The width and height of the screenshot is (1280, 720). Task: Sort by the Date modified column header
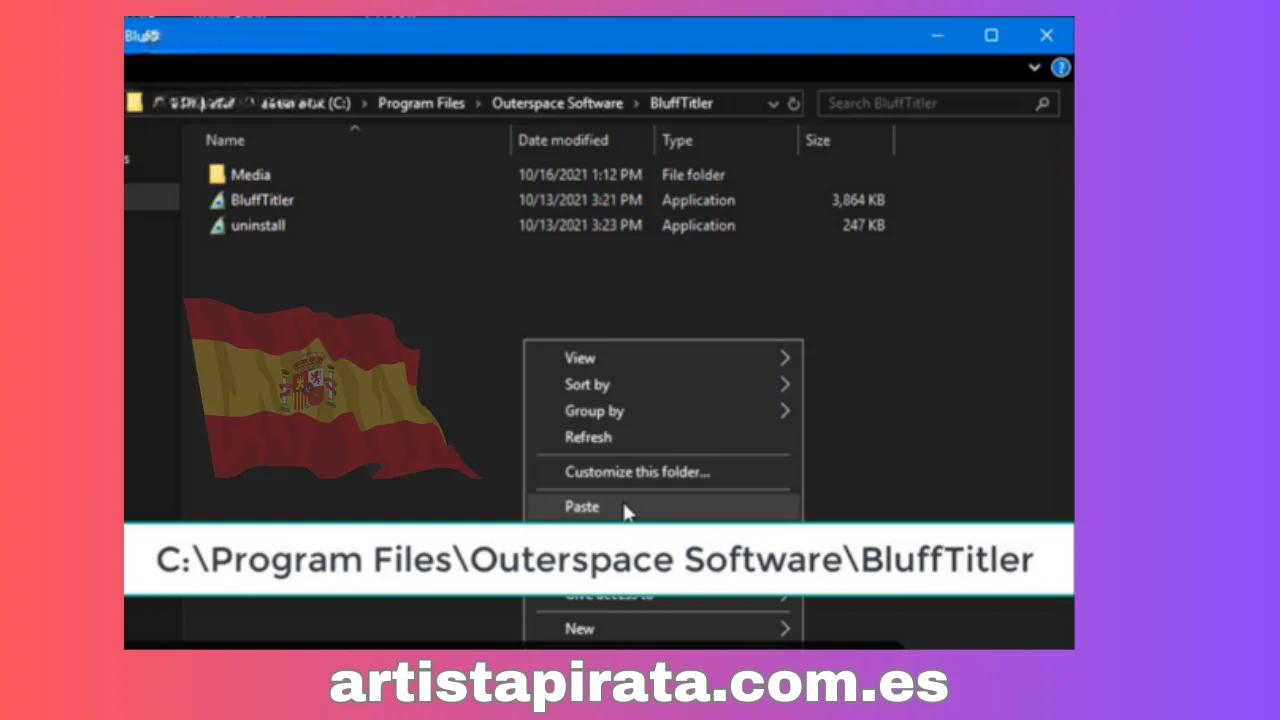click(x=563, y=140)
